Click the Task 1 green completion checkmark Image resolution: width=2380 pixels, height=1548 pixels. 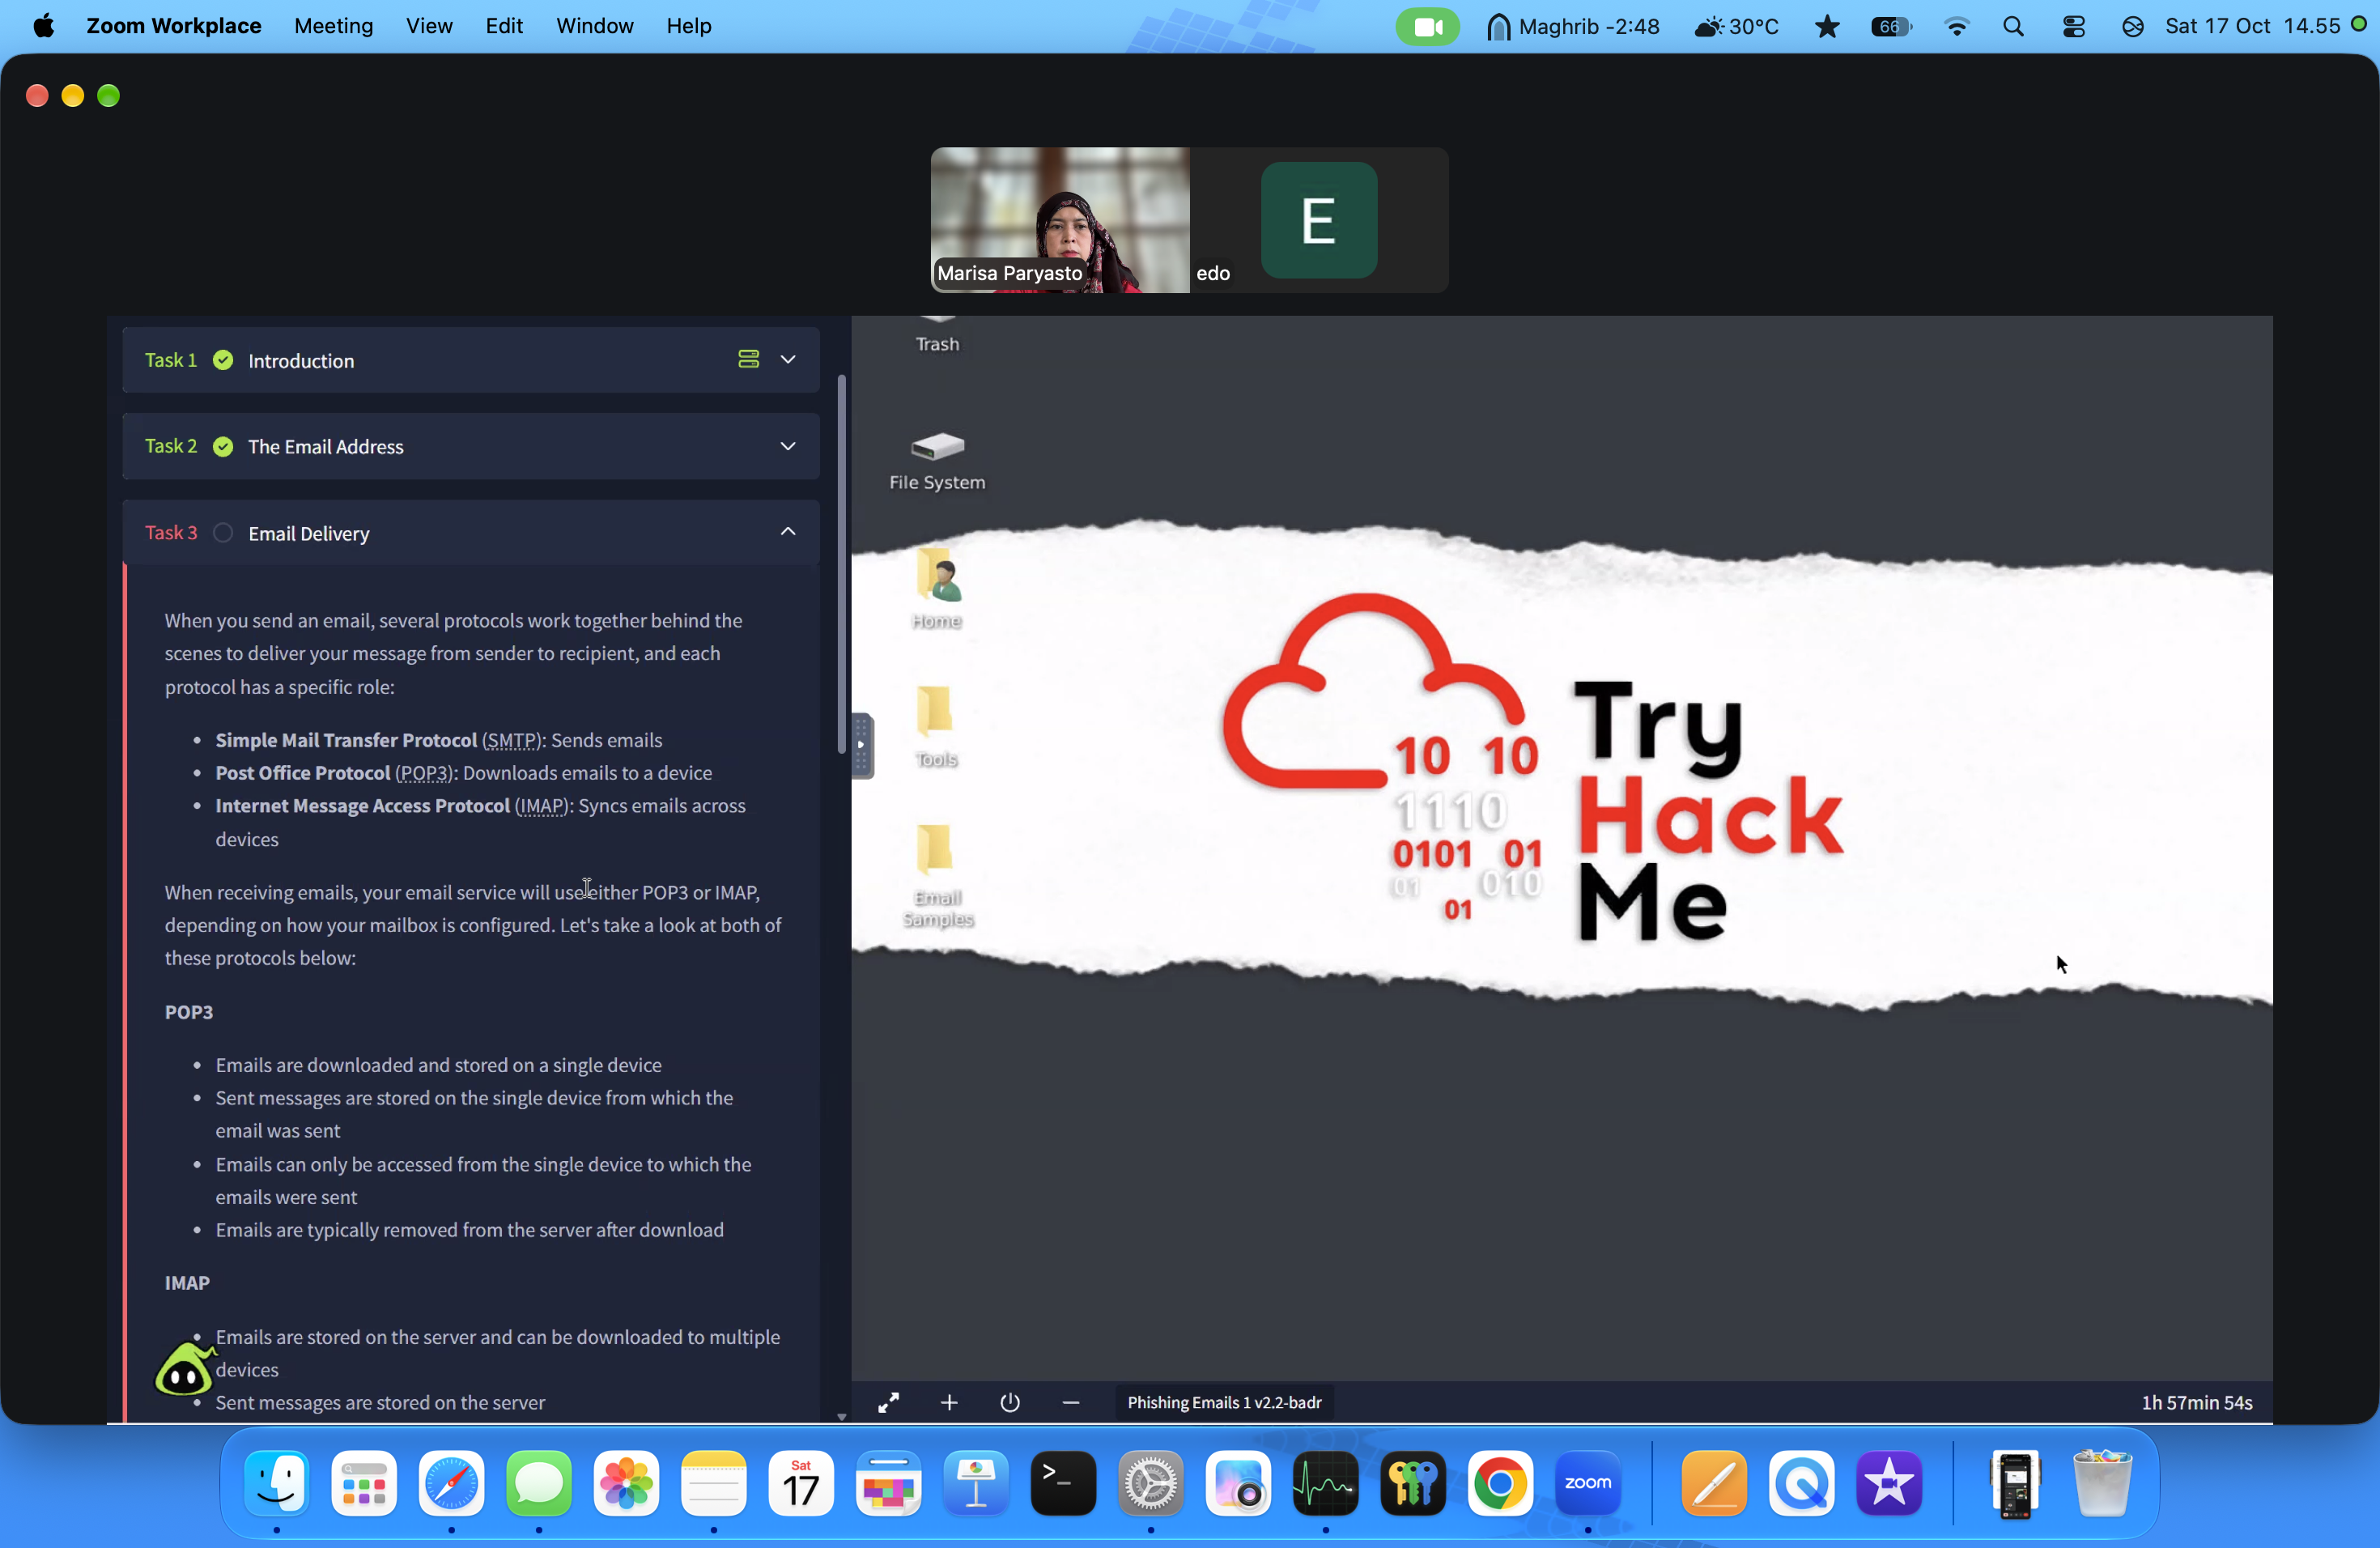223,360
